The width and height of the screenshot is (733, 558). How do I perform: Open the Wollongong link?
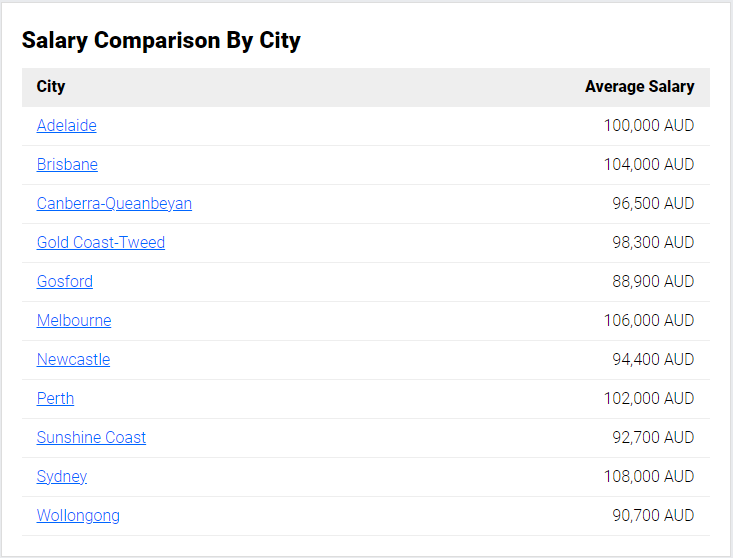coord(78,516)
